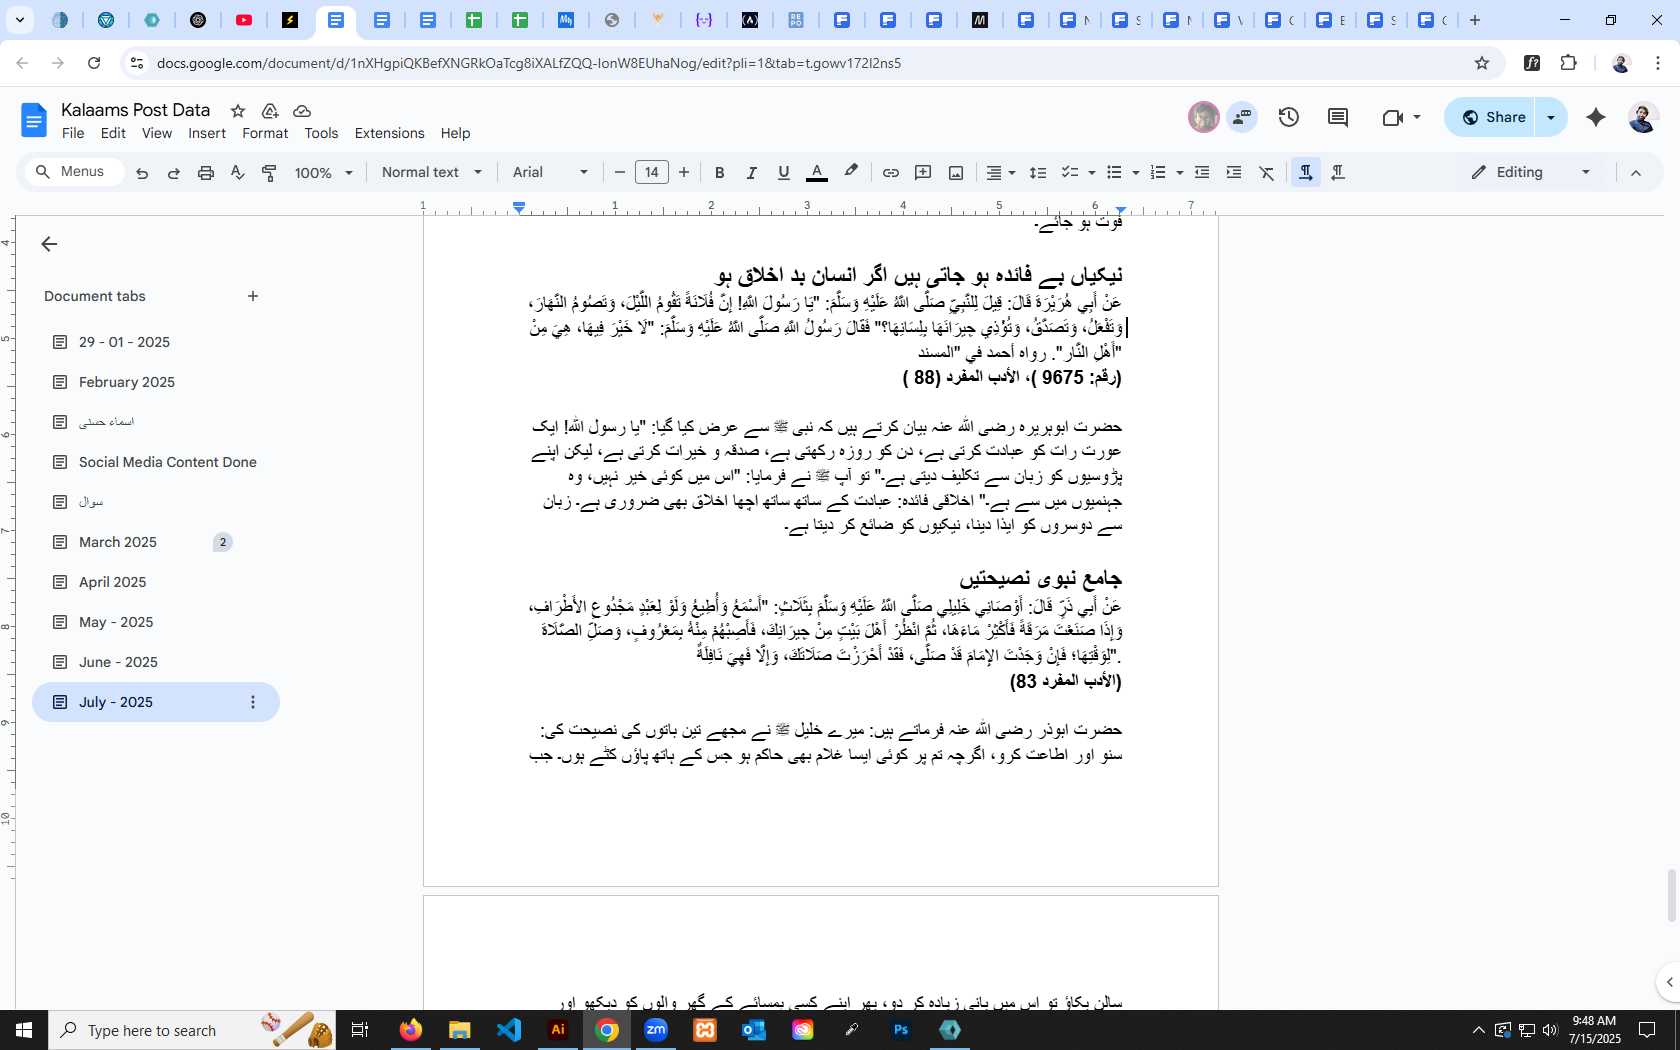The width and height of the screenshot is (1680, 1050).
Task: Click the Undo icon in toolbar
Action: coord(142,173)
